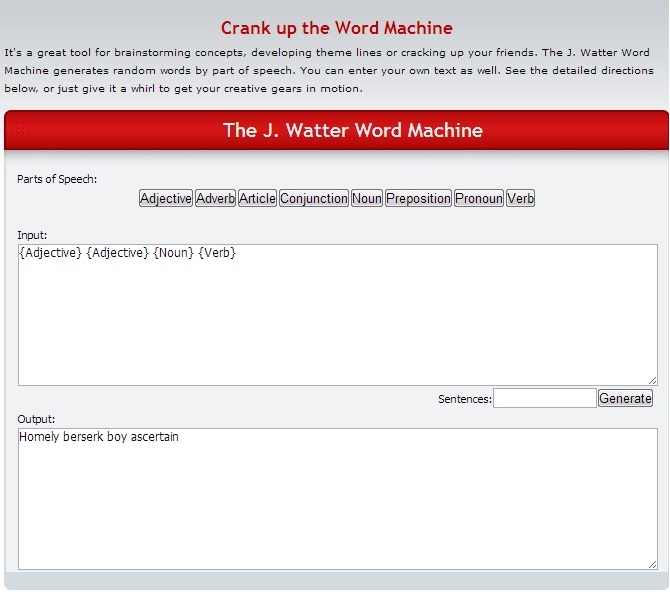The image size is (670, 592).
Task: Click input text '{Adjective} {Adjective} {Noun} {Verb}'
Action: [127, 253]
